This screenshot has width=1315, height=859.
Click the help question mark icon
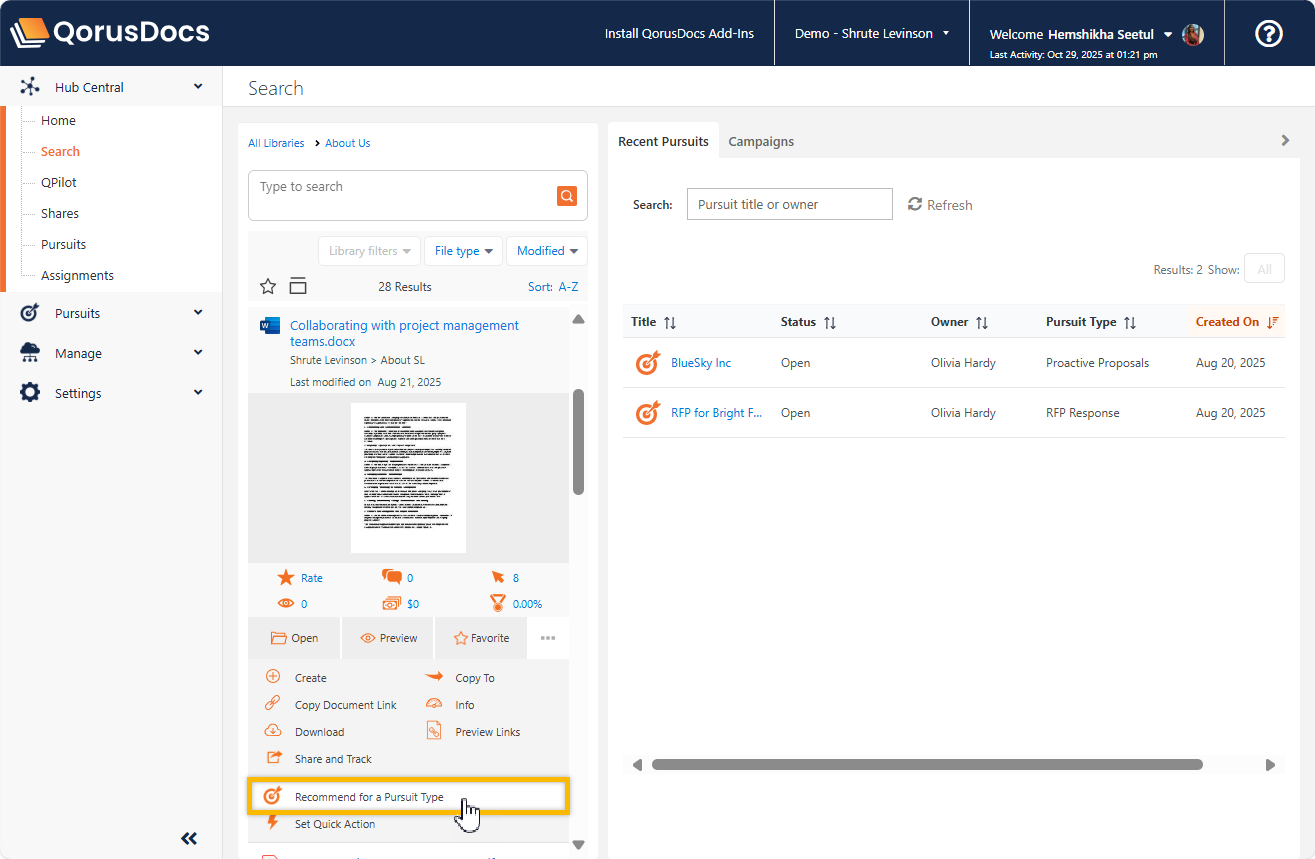(1268, 33)
